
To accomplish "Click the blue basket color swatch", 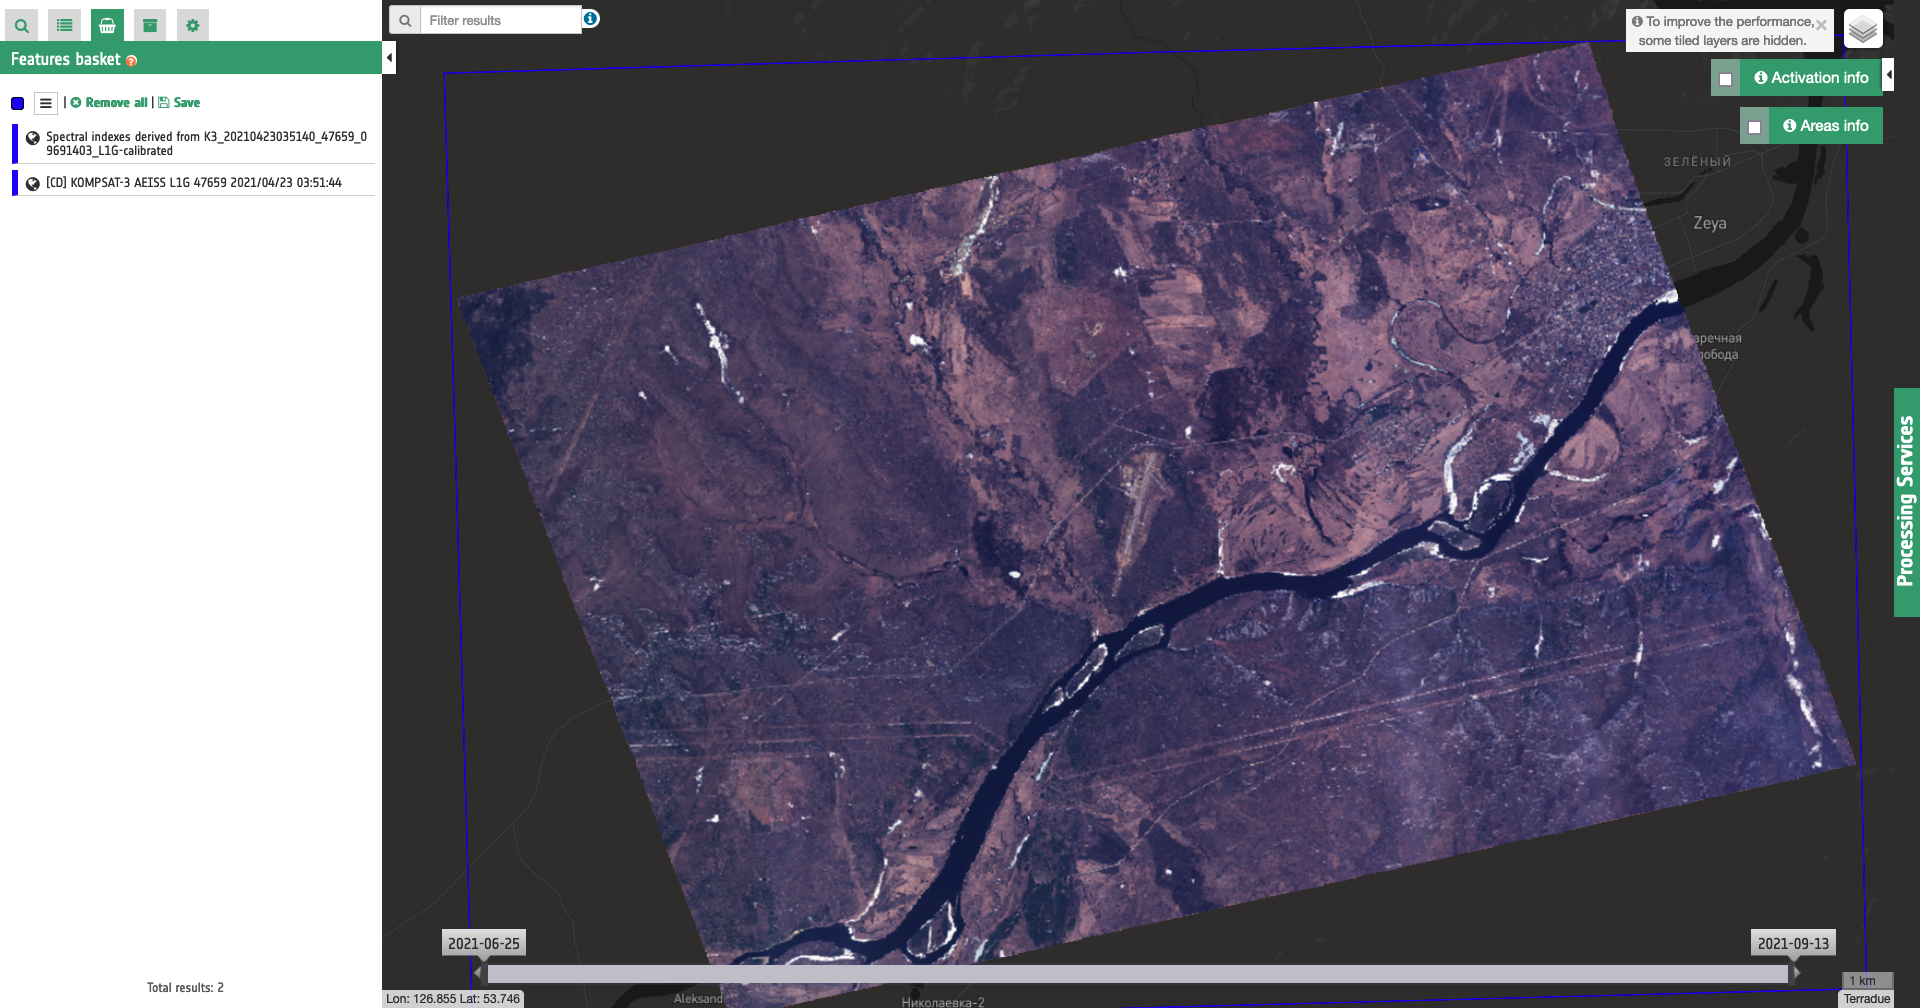I will click(18, 103).
